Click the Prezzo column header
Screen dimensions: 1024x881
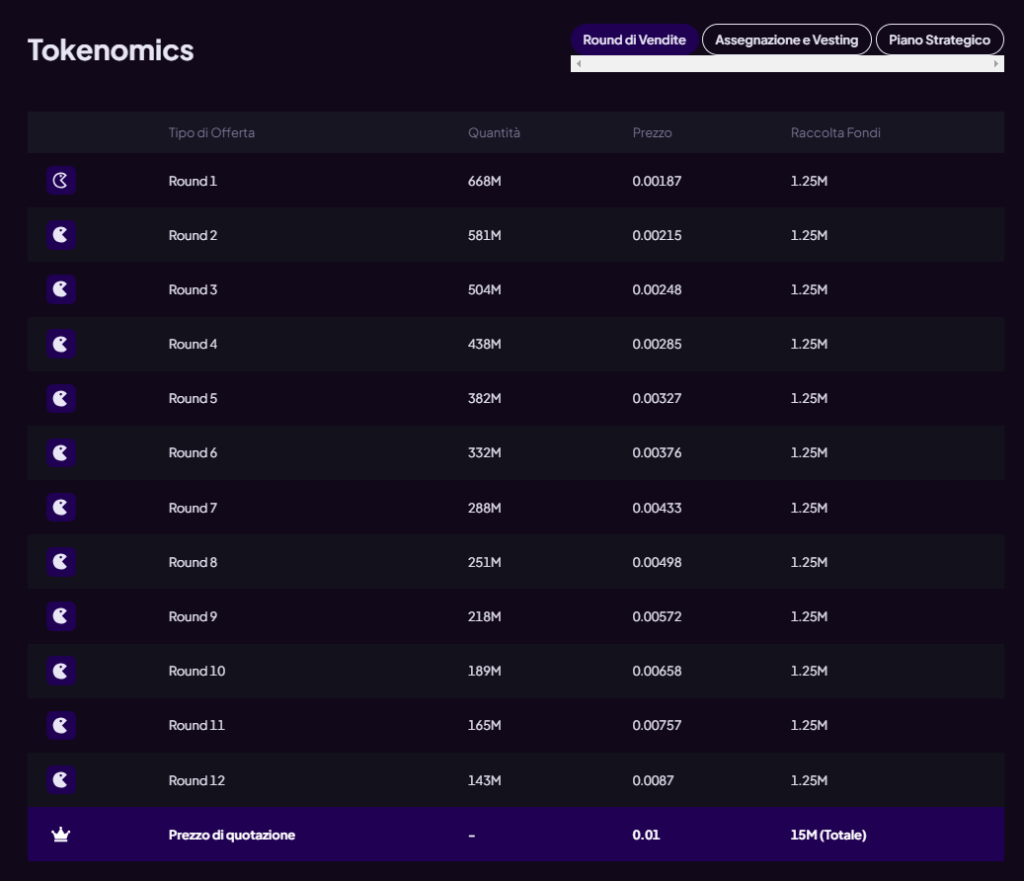(x=652, y=133)
